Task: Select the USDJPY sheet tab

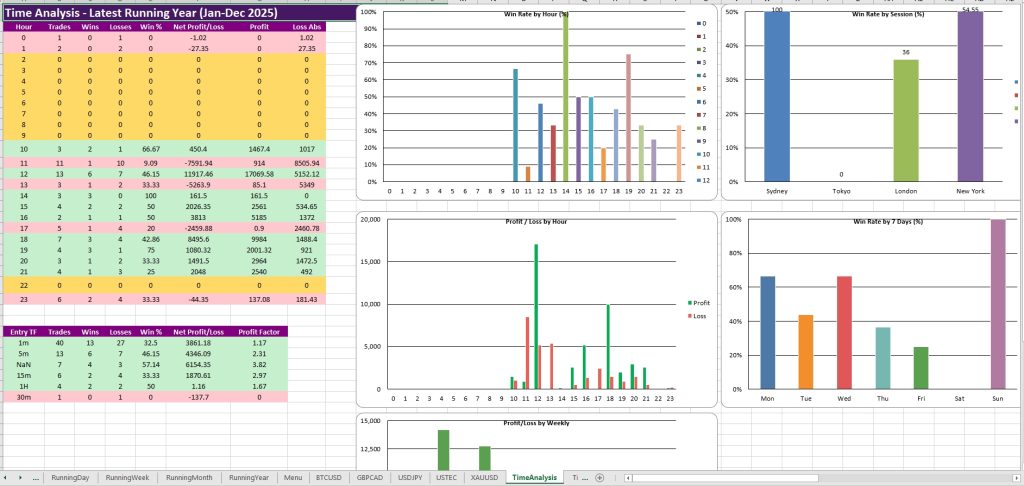Action: coord(409,478)
